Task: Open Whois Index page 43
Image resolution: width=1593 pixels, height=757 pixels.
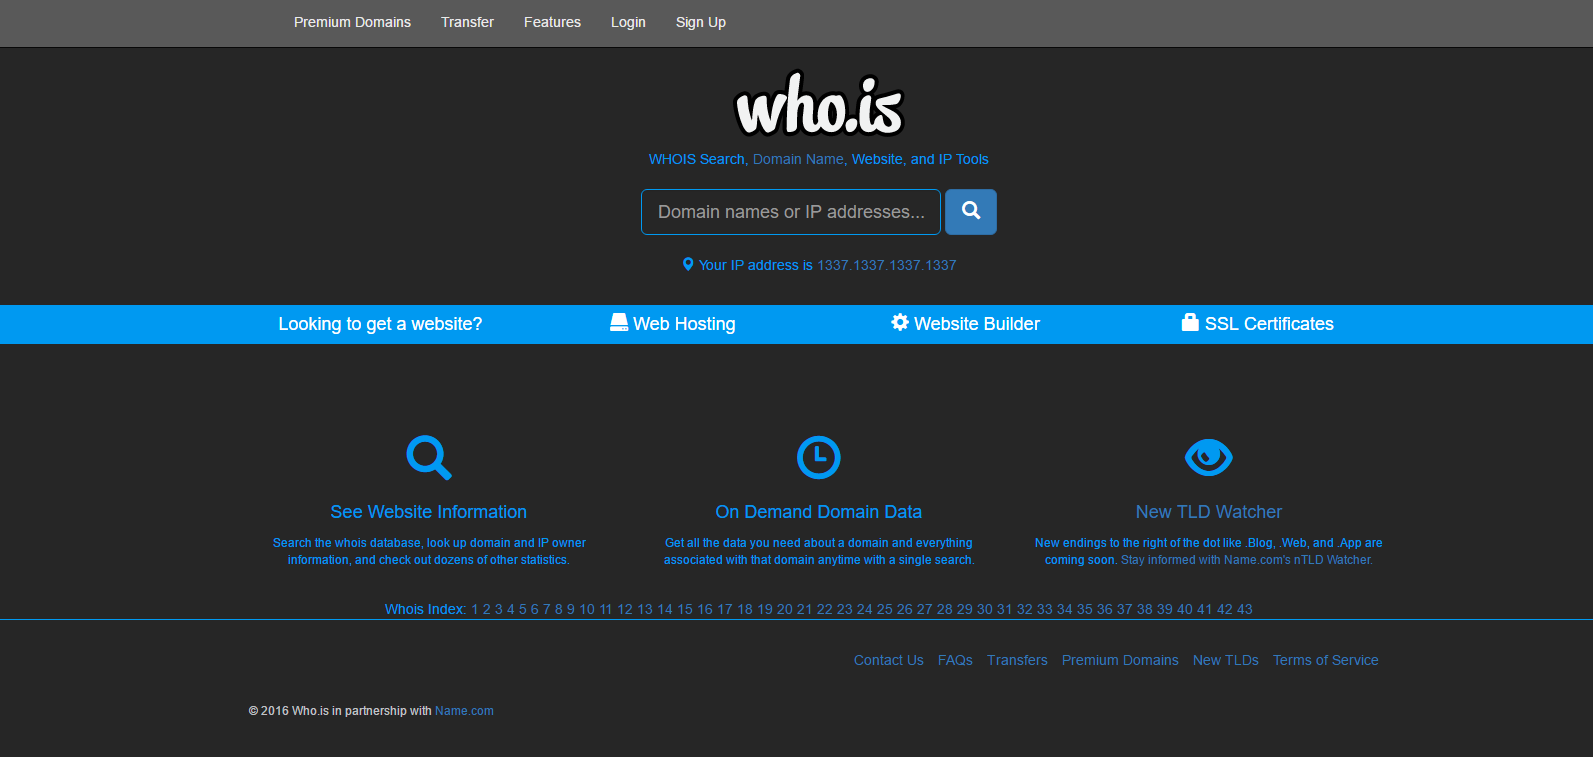Action: 1245,609
